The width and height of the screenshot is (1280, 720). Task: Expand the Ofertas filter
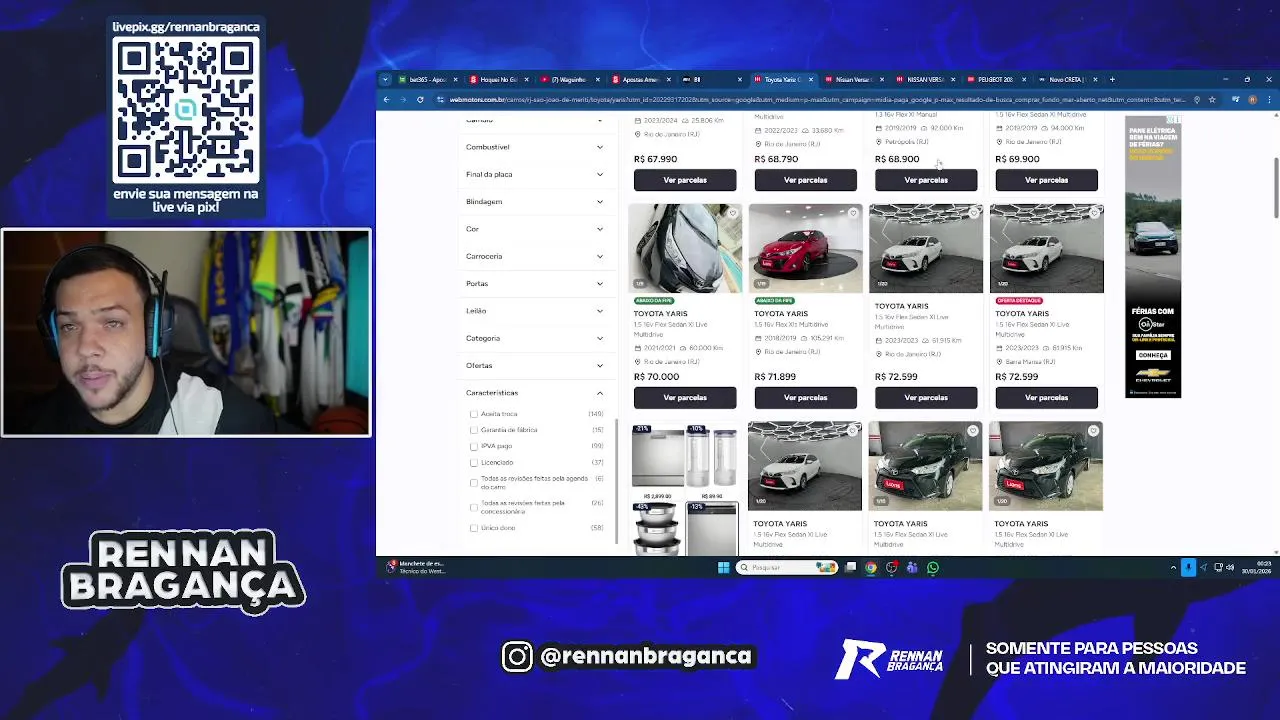click(535, 365)
